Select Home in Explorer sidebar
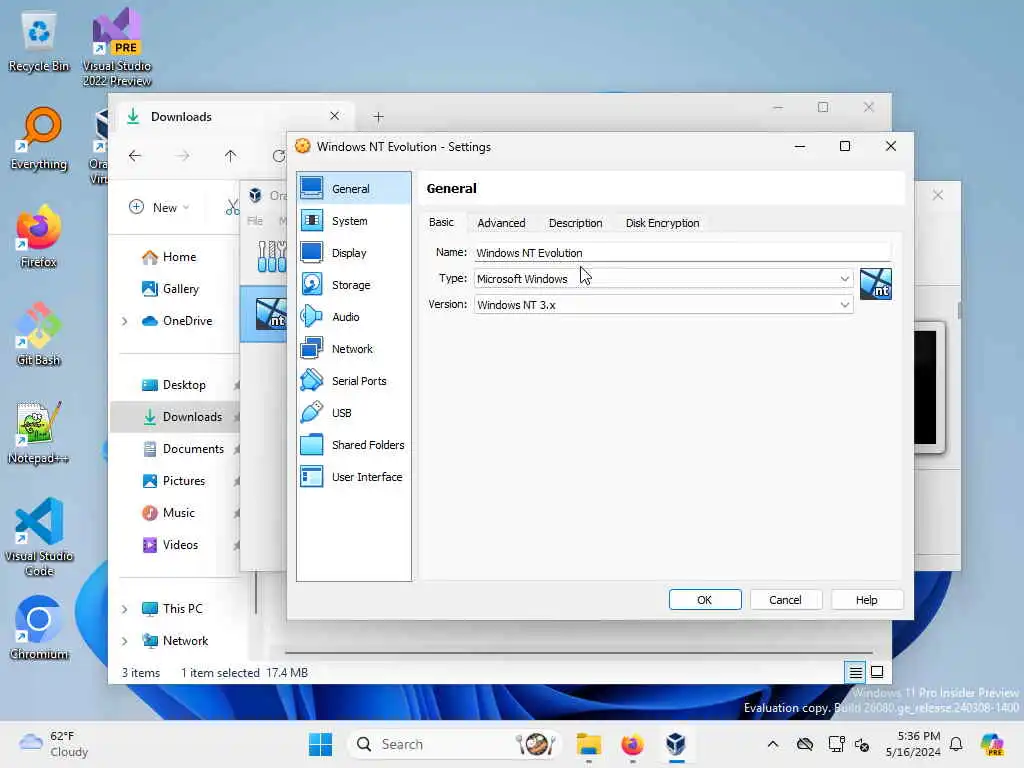The height and width of the screenshot is (768, 1024). pyautogui.click(x=169, y=257)
